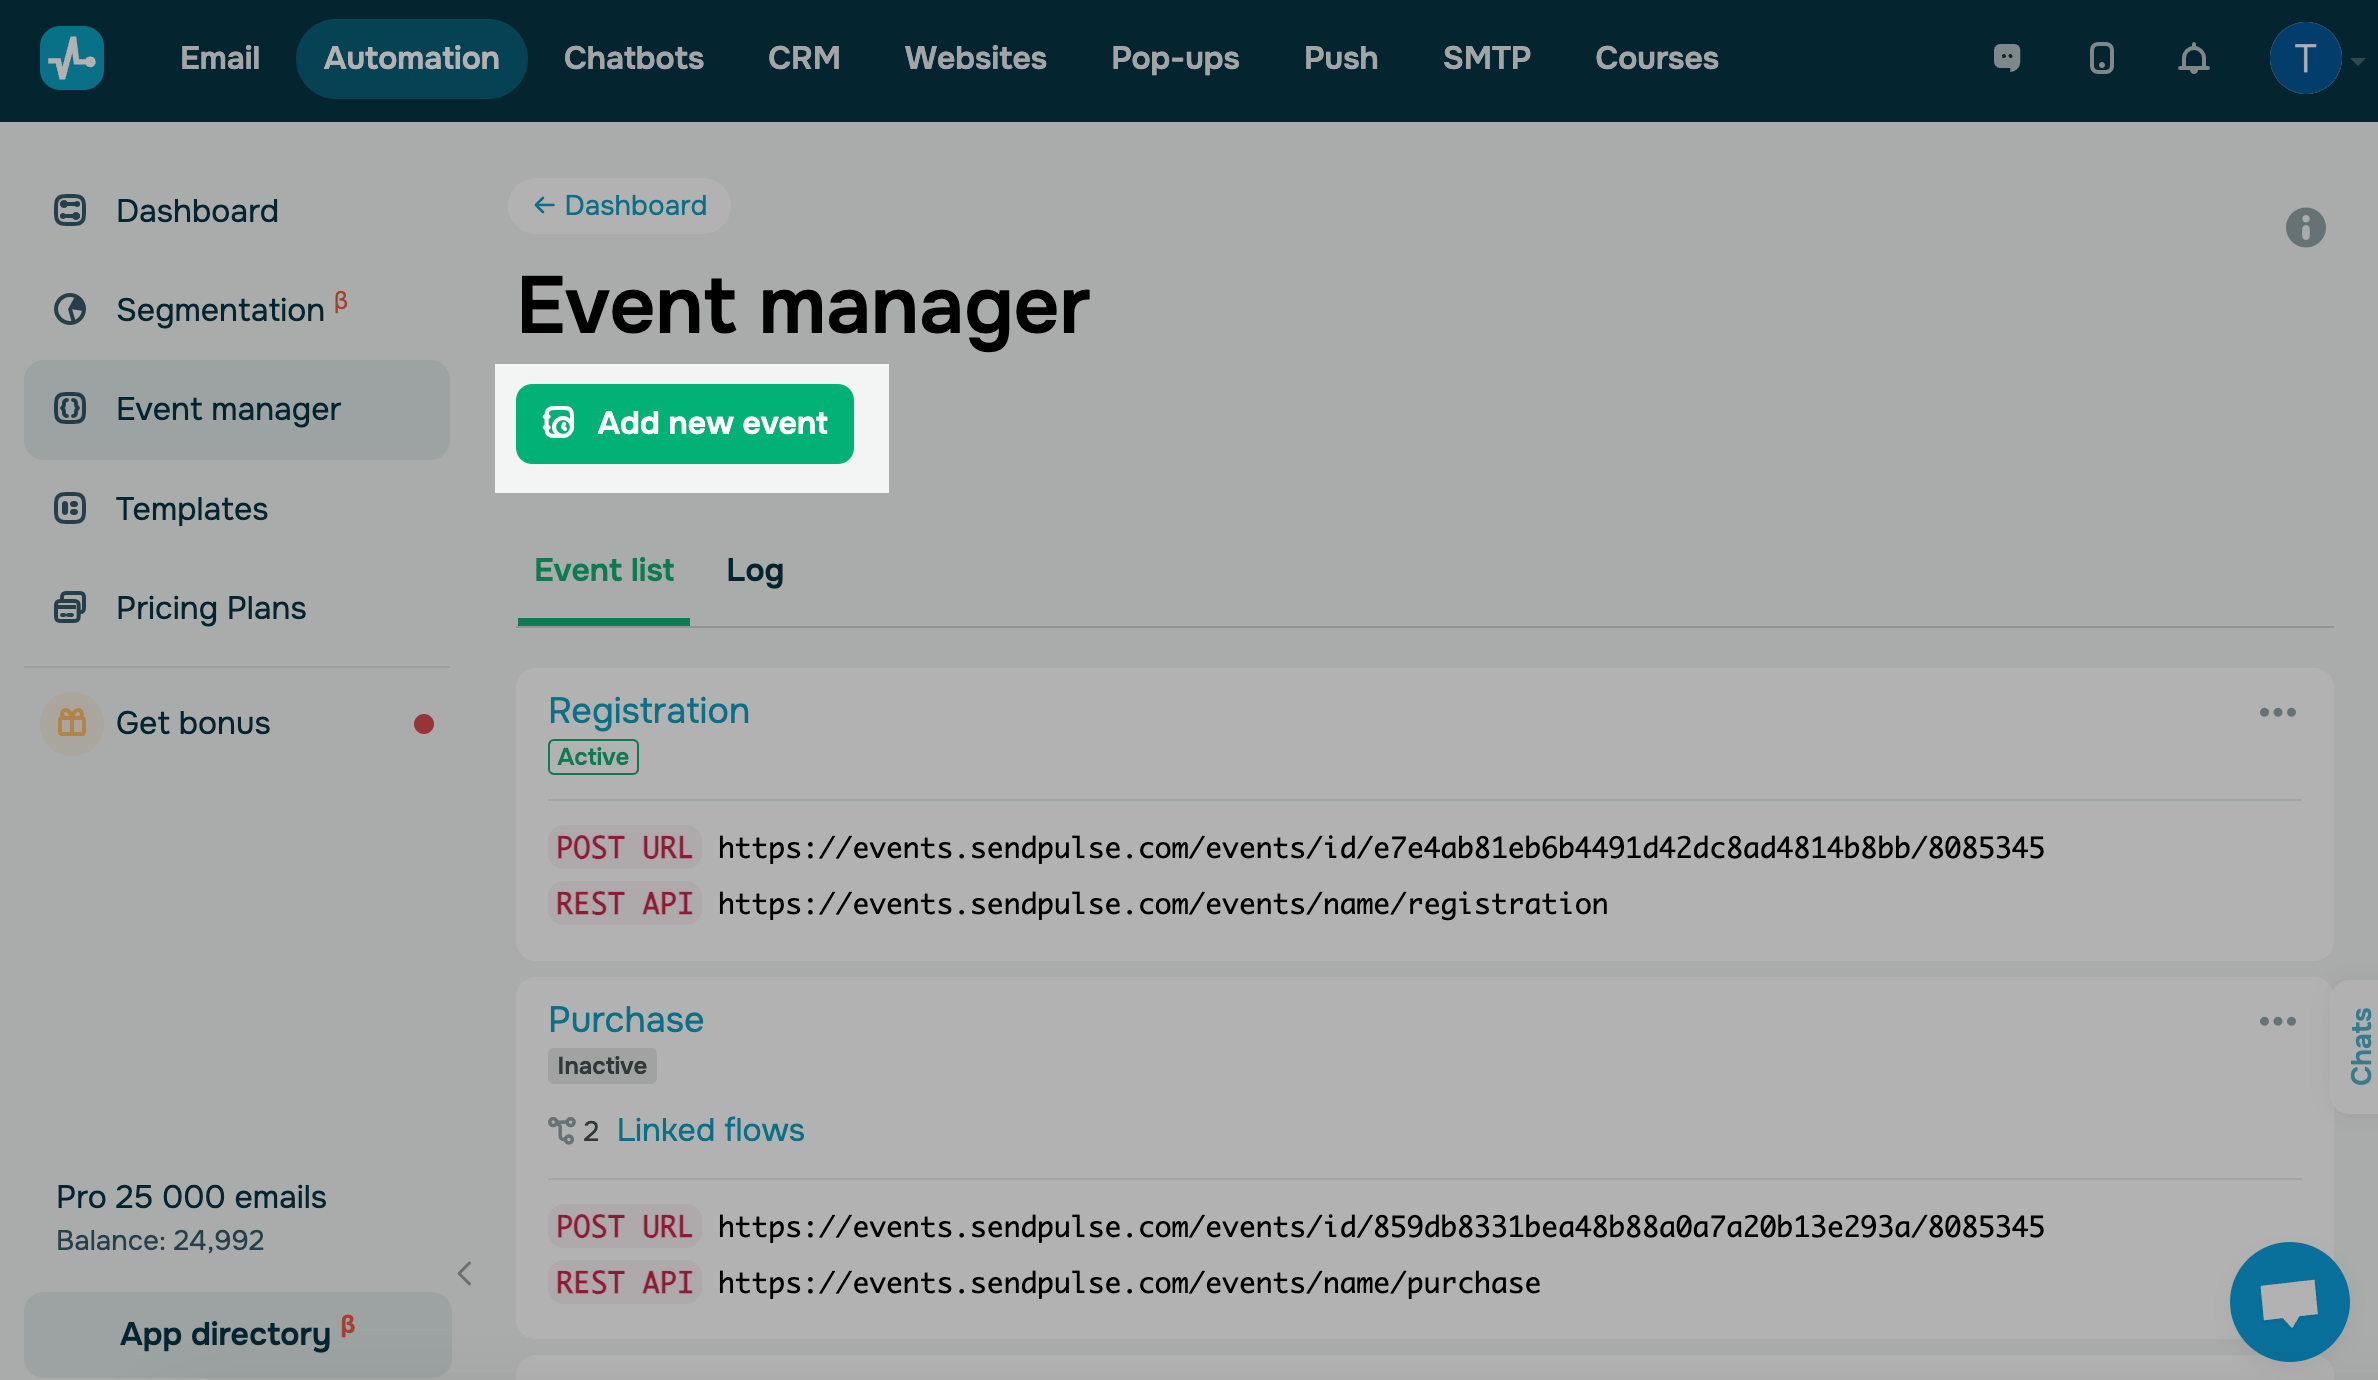
Task: Click Add new event button
Action: pyautogui.click(x=684, y=424)
